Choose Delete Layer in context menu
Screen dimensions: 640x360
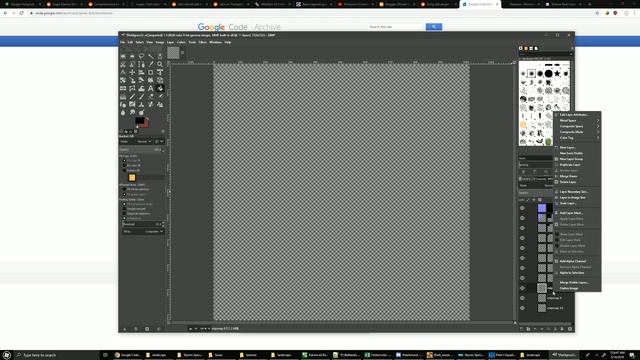tap(577, 182)
